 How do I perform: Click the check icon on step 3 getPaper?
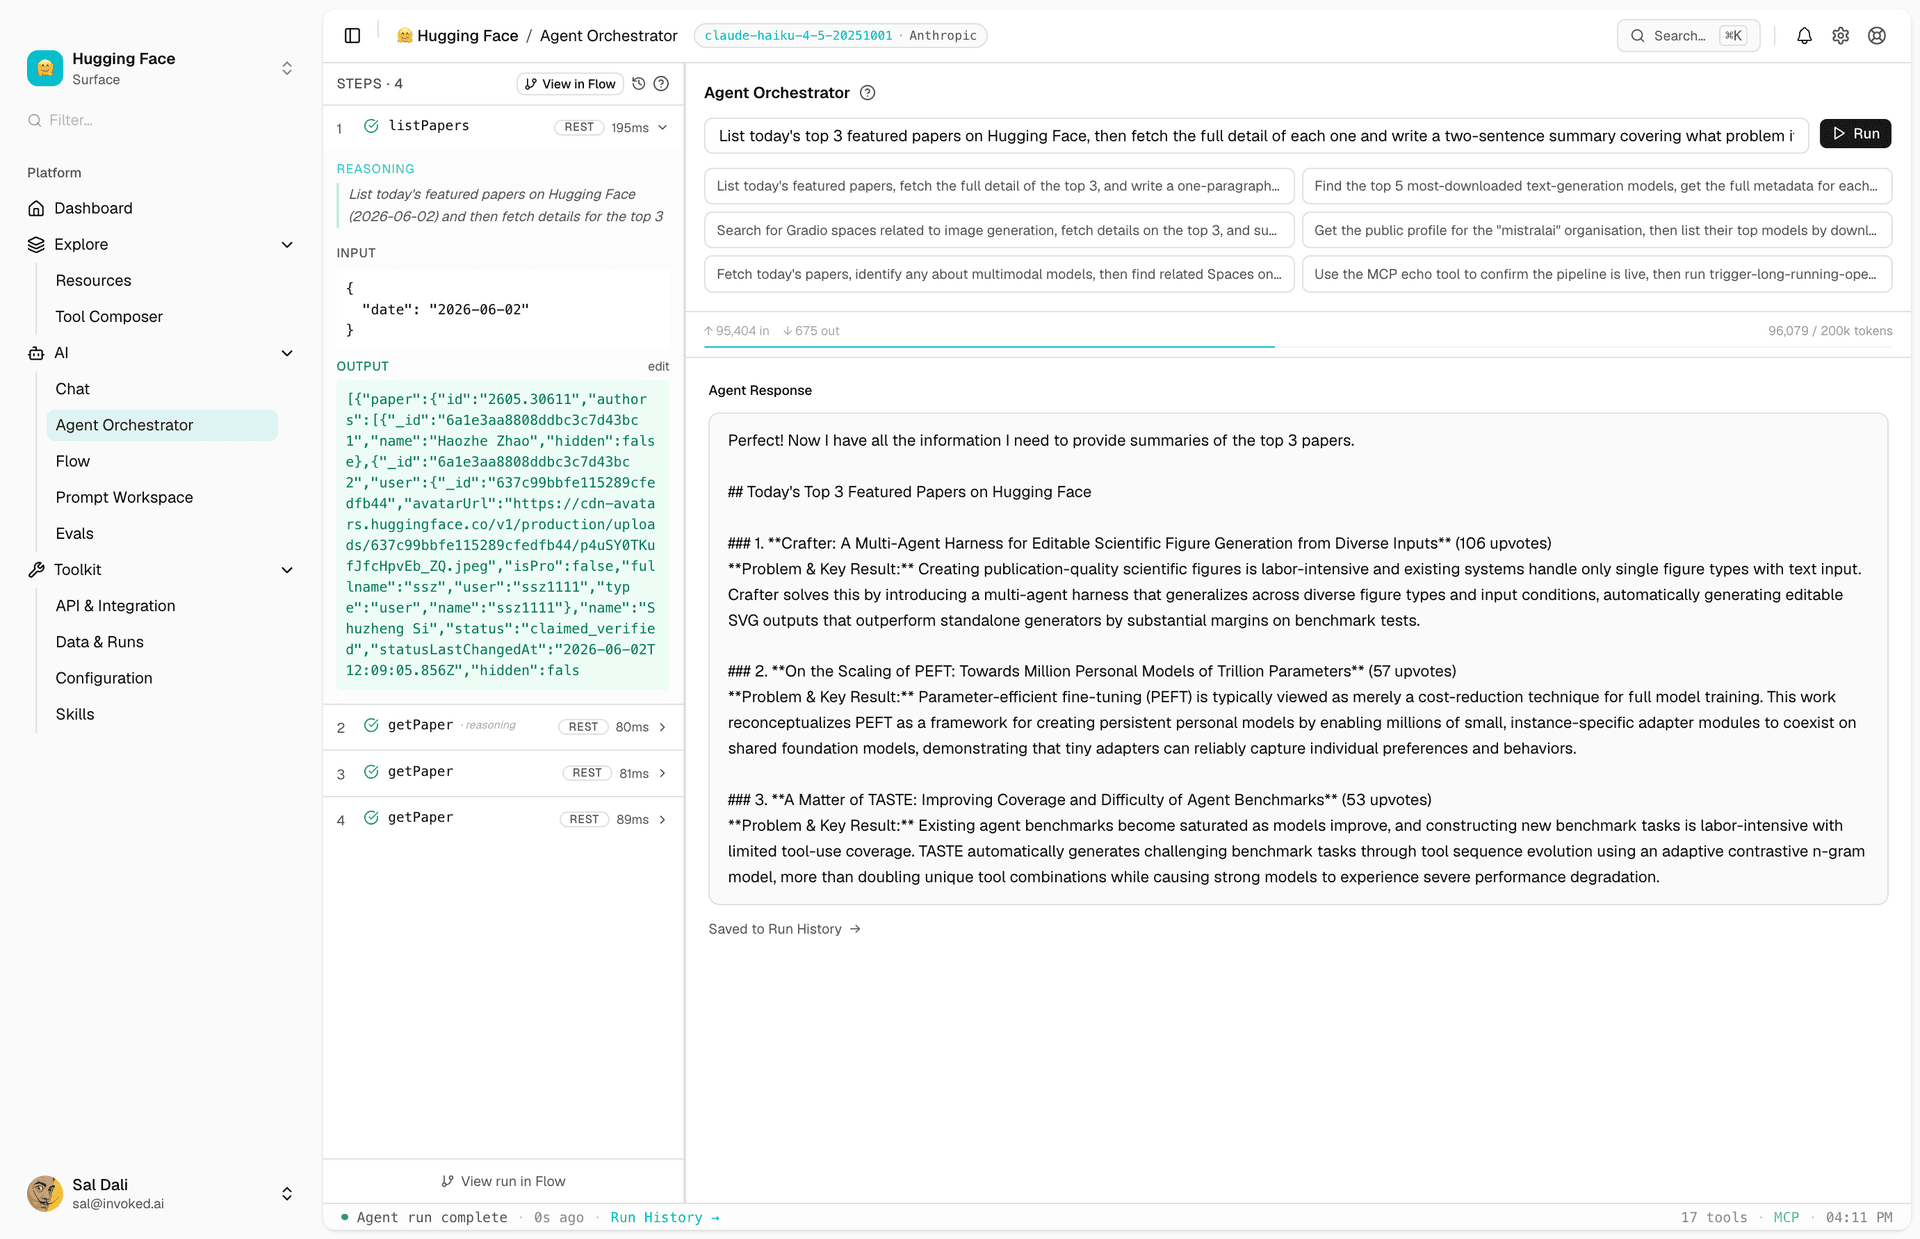(371, 772)
